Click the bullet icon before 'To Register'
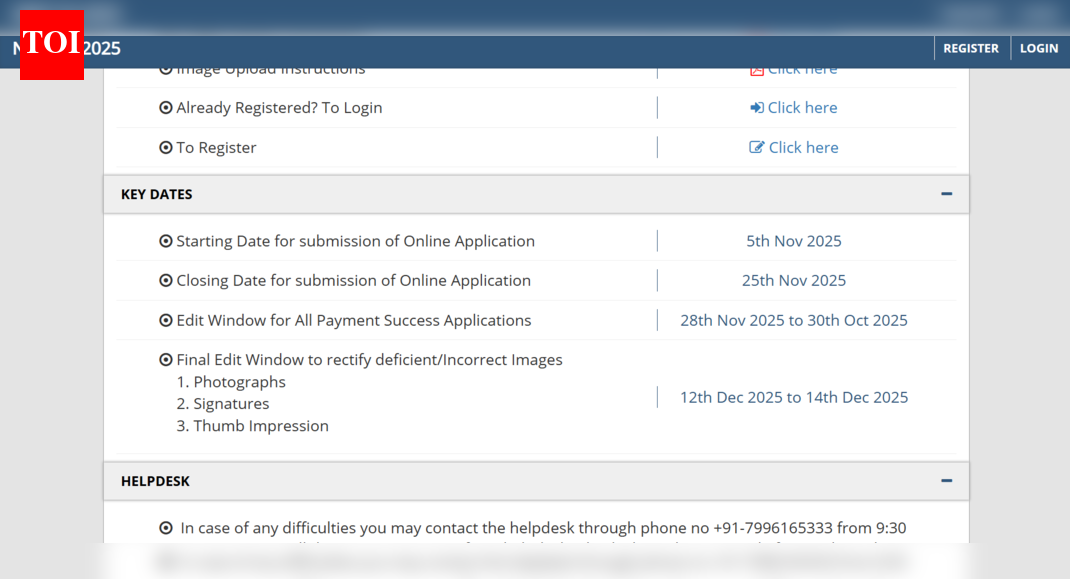Image resolution: width=1070 pixels, height=579 pixels. click(x=166, y=147)
